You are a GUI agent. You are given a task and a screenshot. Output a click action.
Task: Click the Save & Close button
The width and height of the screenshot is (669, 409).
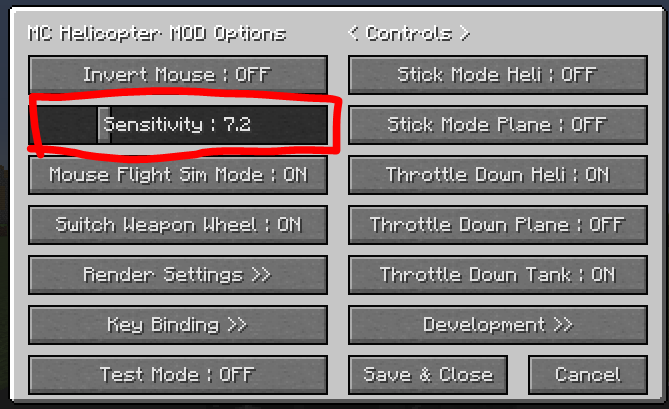click(x=428, y=375)
